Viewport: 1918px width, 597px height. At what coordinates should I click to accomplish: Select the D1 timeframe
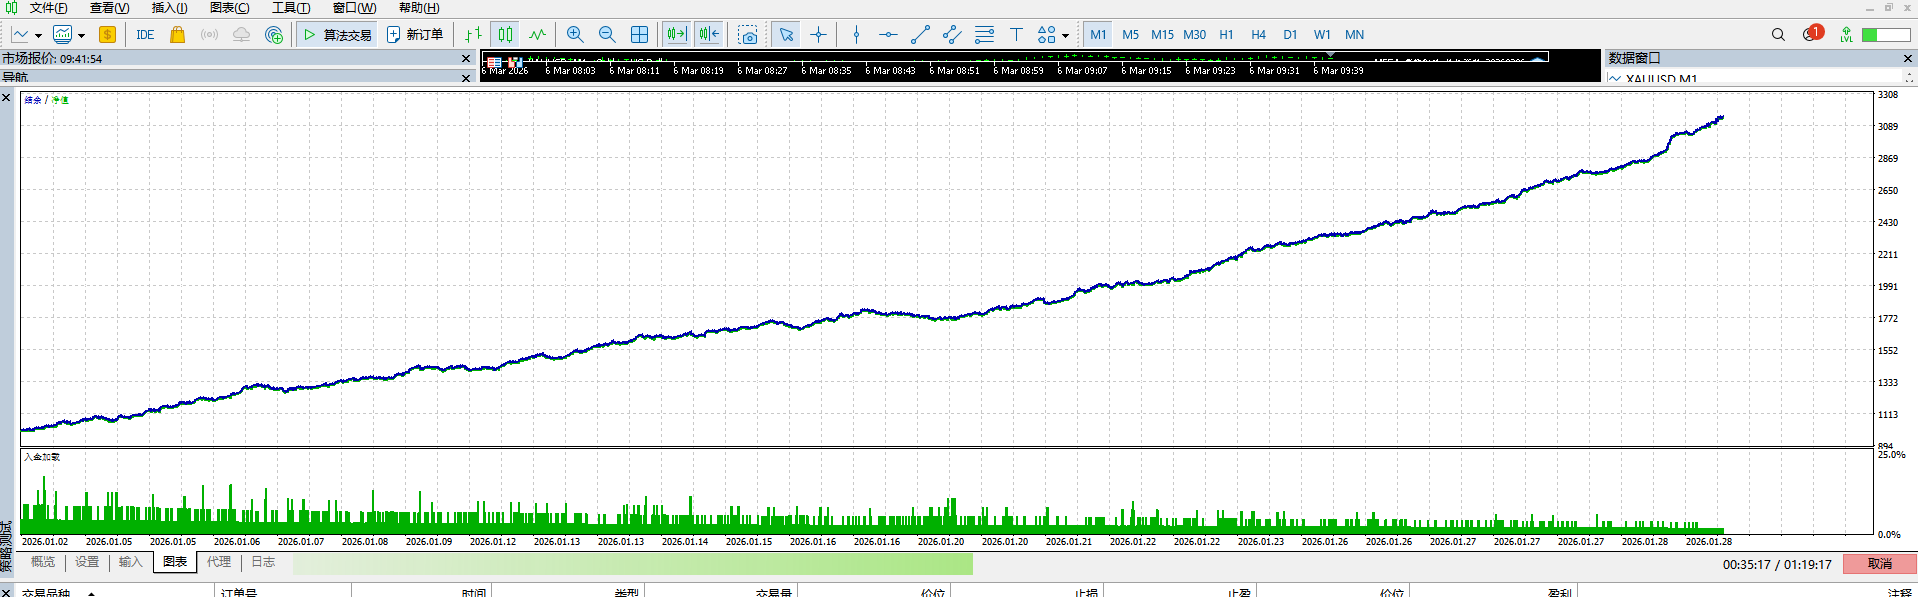(x=1290, y=35)
